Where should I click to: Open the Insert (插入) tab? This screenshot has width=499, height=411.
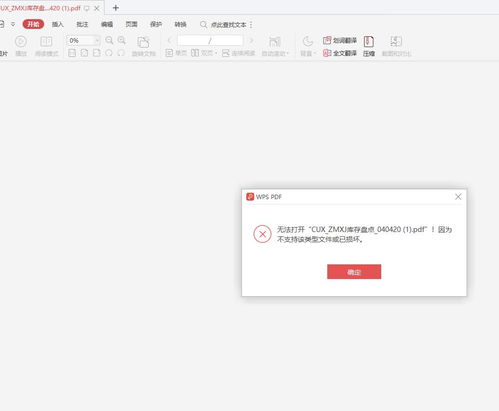point(57,24)
